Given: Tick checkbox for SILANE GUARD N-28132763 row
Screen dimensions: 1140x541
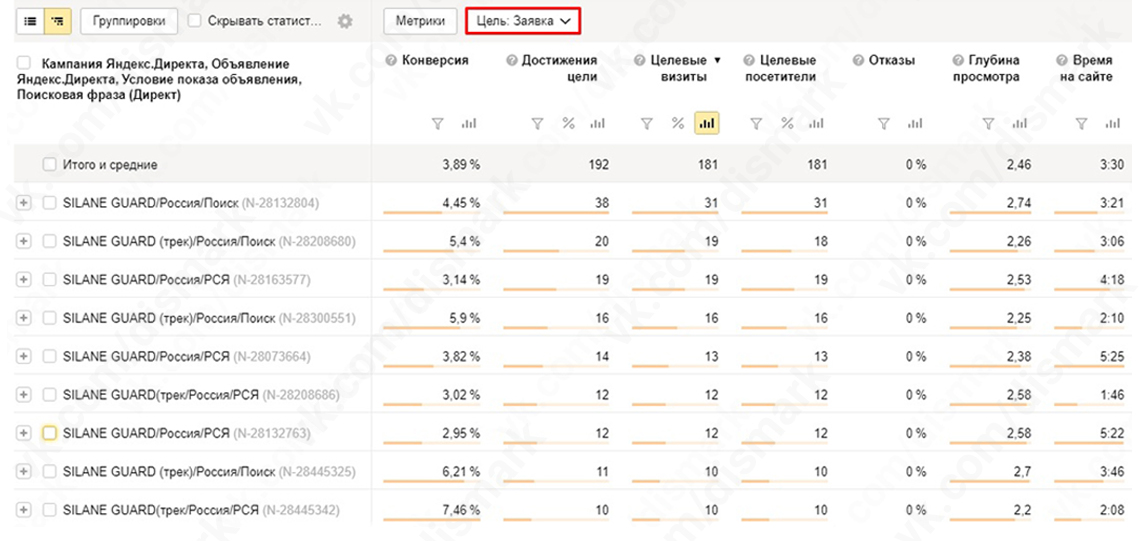Looking at the screenshot, I should point(50,433).
